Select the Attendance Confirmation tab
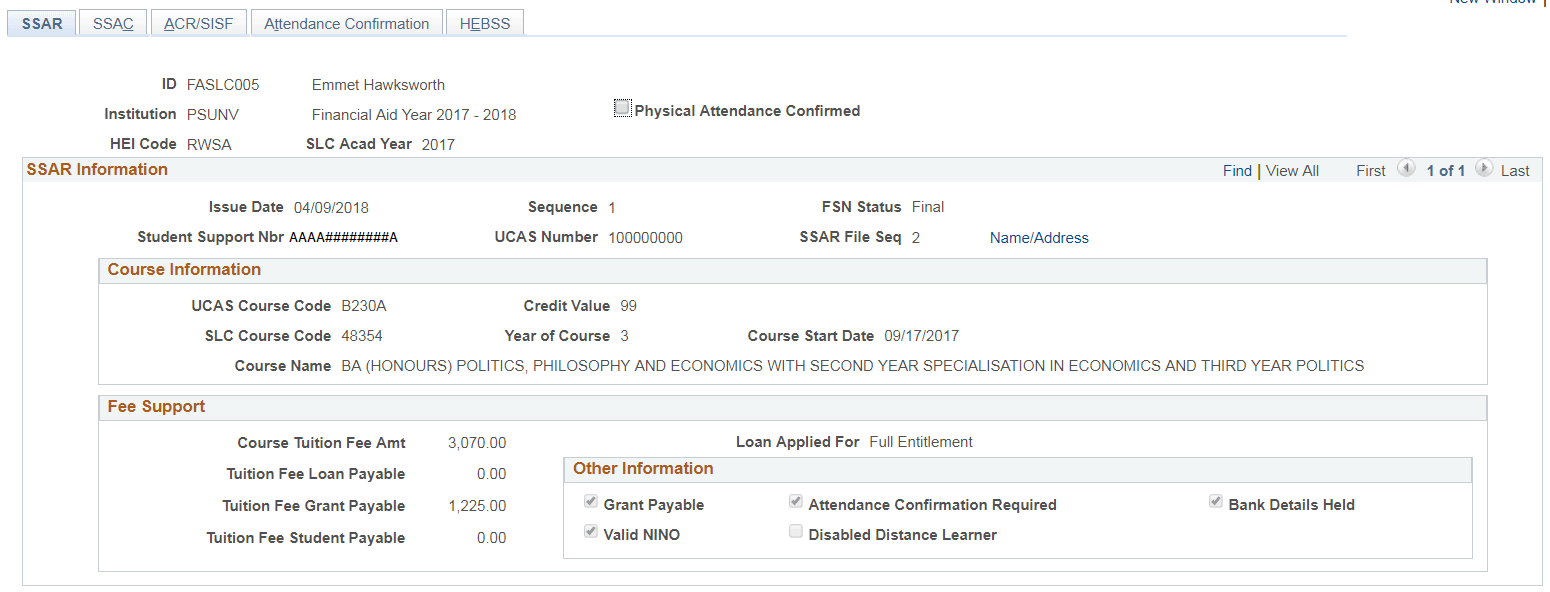The height and width of the screenshot is (592, 1550). pyautogui.click(x=346, y=22)
